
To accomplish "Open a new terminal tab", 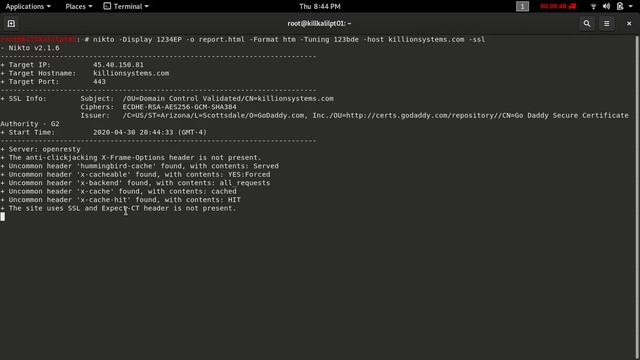I will [11, 24].
